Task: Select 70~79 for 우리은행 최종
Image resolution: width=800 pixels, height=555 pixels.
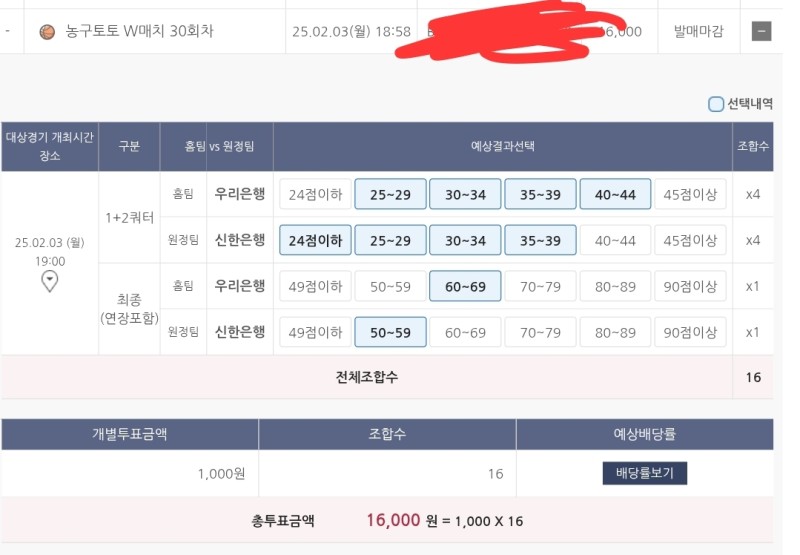Action: coord(540,286)
